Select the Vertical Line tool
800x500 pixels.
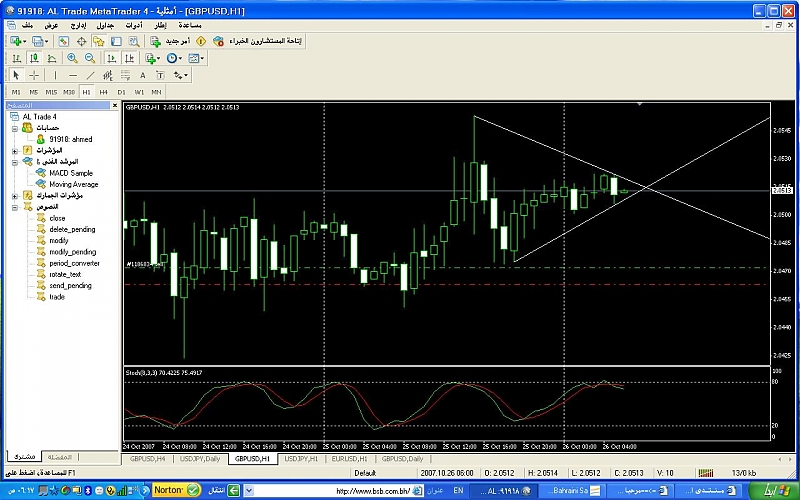[55, 75]
